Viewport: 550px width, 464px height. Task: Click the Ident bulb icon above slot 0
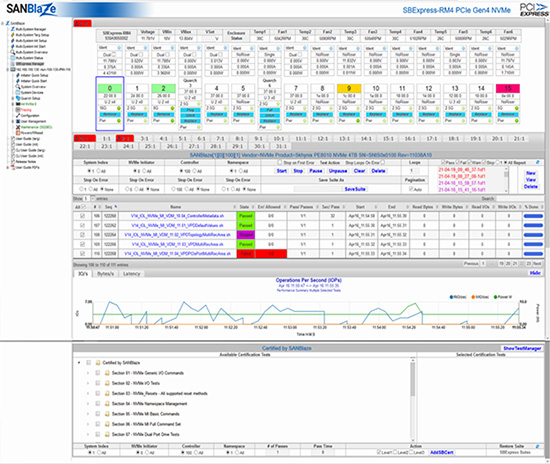(119, 48)
